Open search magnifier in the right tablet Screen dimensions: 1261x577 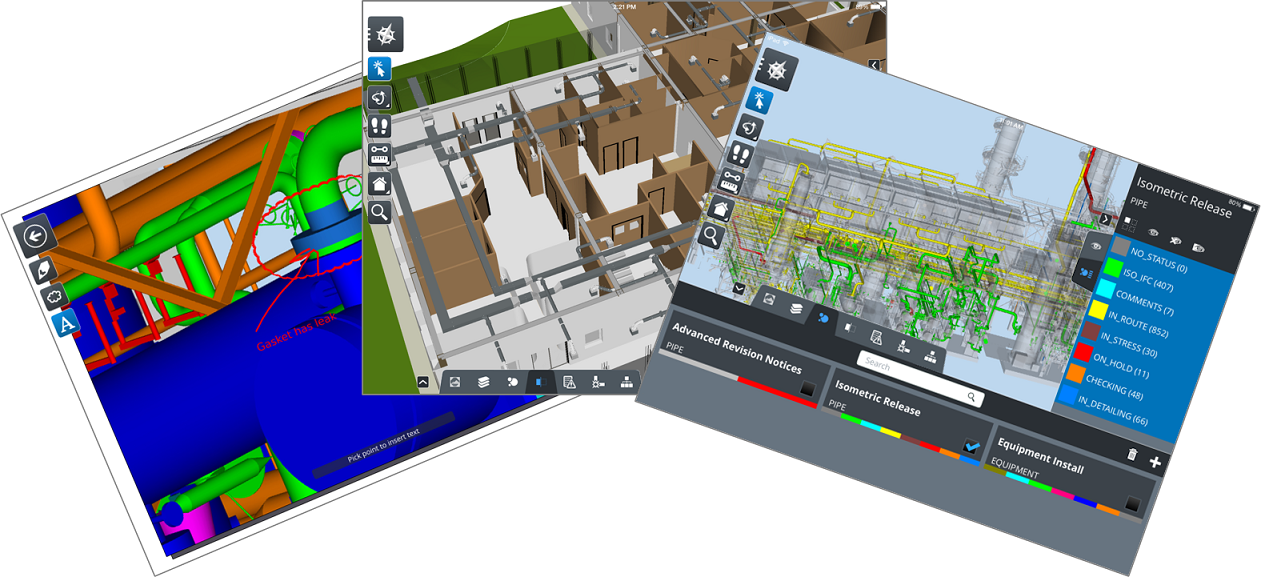711,236
